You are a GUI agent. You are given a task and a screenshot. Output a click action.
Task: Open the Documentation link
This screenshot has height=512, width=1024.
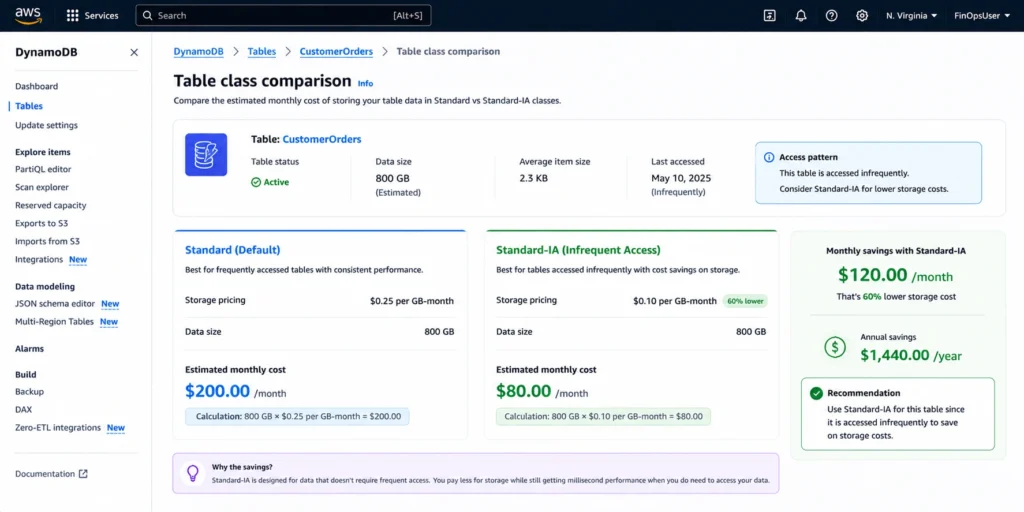tap(45, 474)
